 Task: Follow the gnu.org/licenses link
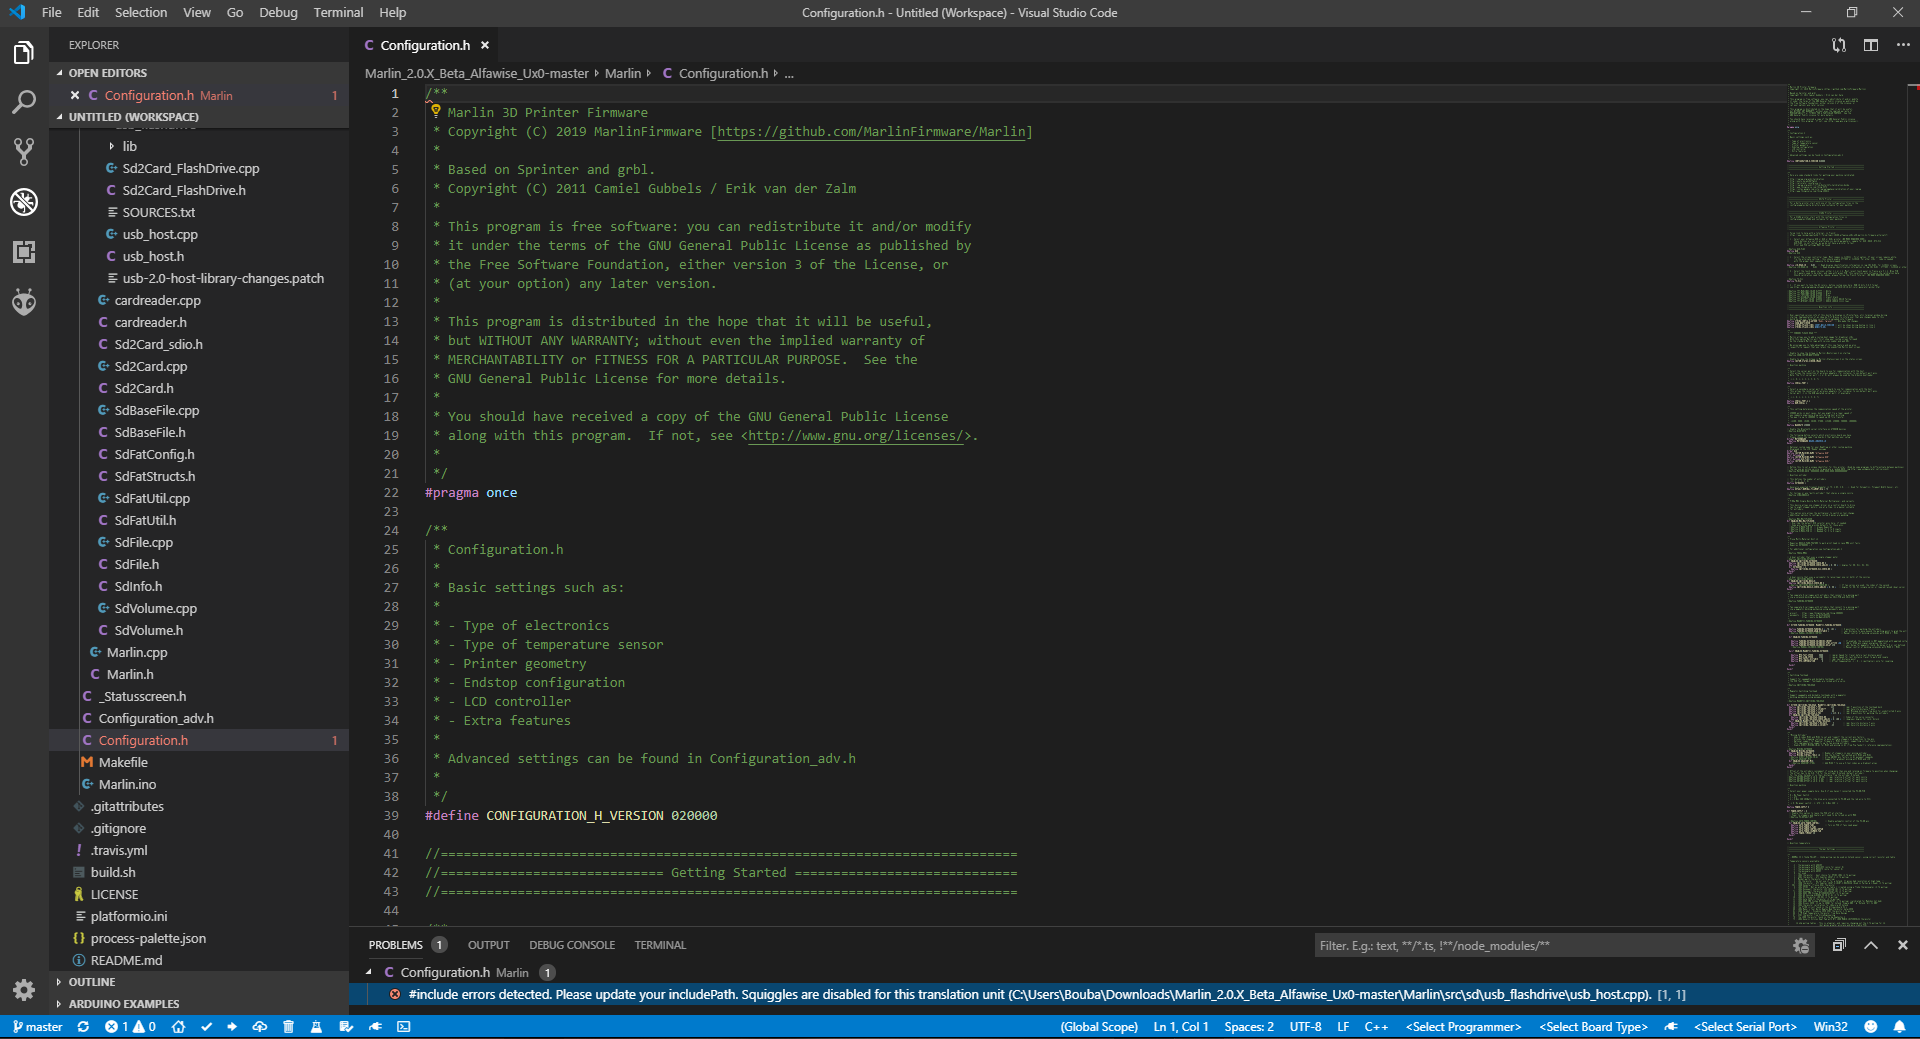tap(855, 436)
